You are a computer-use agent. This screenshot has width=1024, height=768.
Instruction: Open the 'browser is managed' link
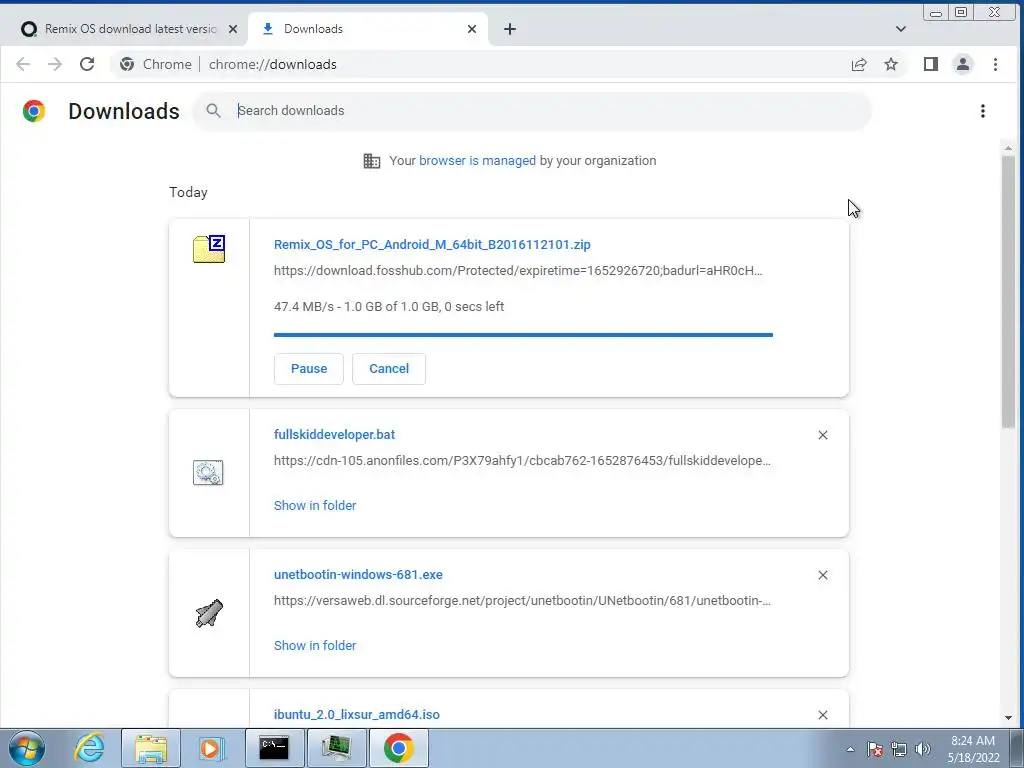pos(477,161)
